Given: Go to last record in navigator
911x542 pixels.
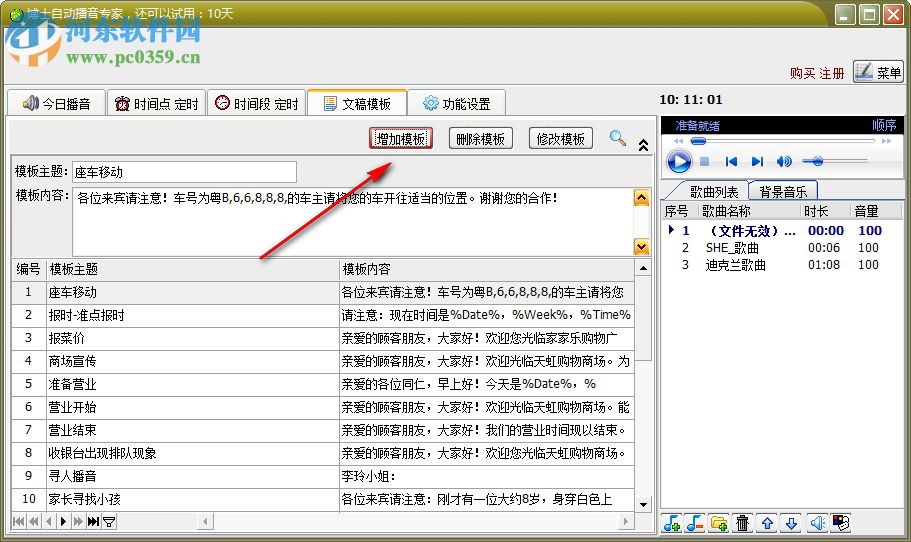Looking at the screenshot, I should pyautogui.click(x=93, y=521).
